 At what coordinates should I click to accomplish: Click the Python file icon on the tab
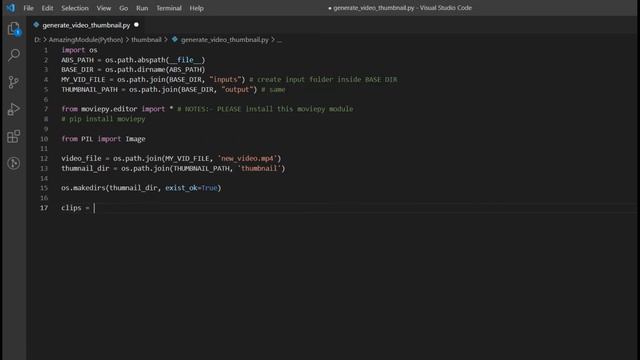point(36,25)
